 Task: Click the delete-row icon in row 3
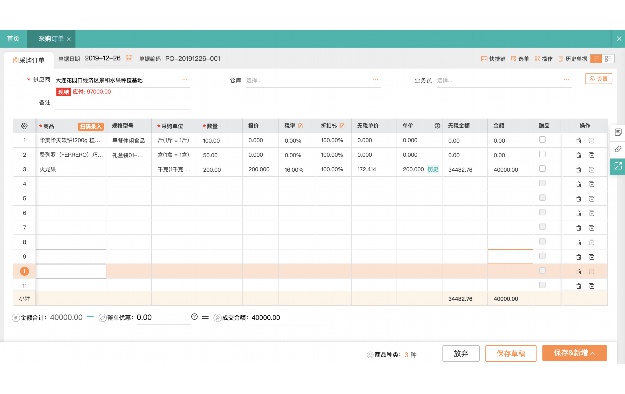point(592,169)
